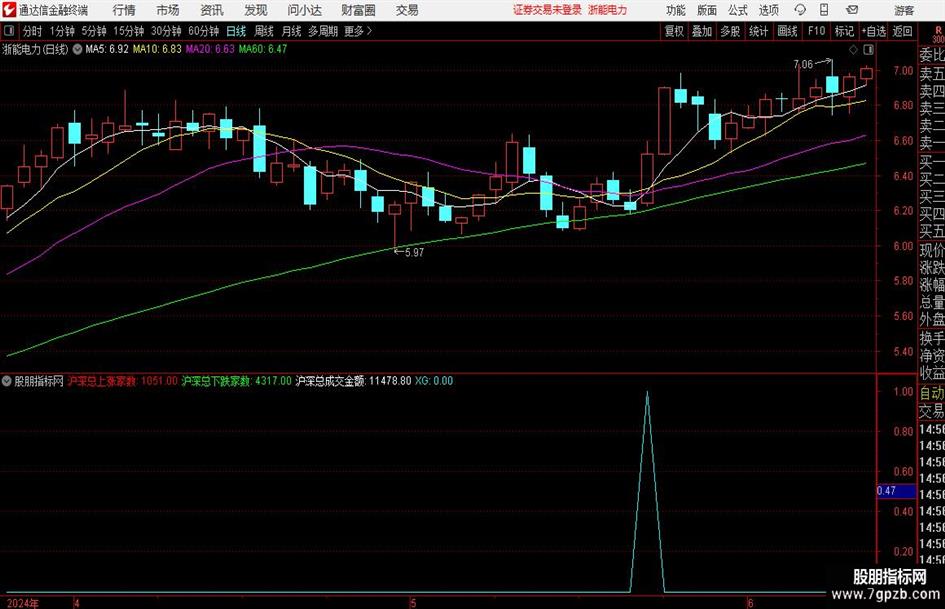This screenshot has width=945, height=609.
Task: Click 证券交易未登录 login link
Action: click(547, 10)
